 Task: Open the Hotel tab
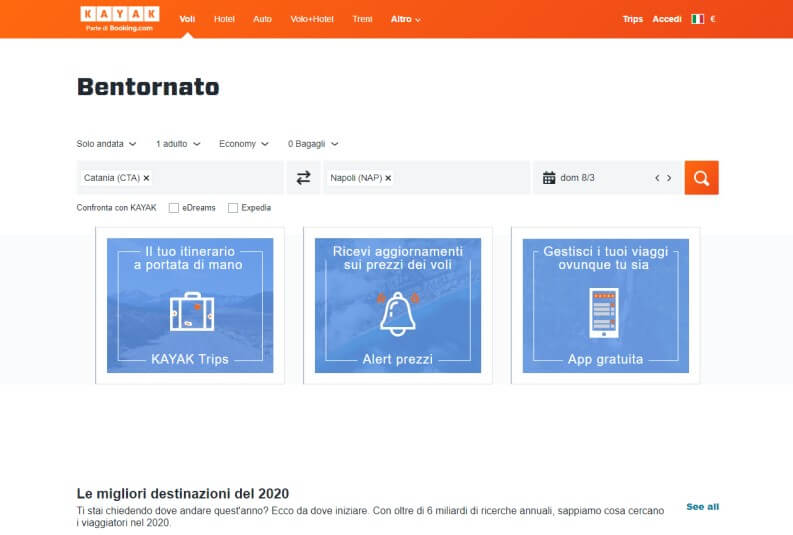coord(224,19)
